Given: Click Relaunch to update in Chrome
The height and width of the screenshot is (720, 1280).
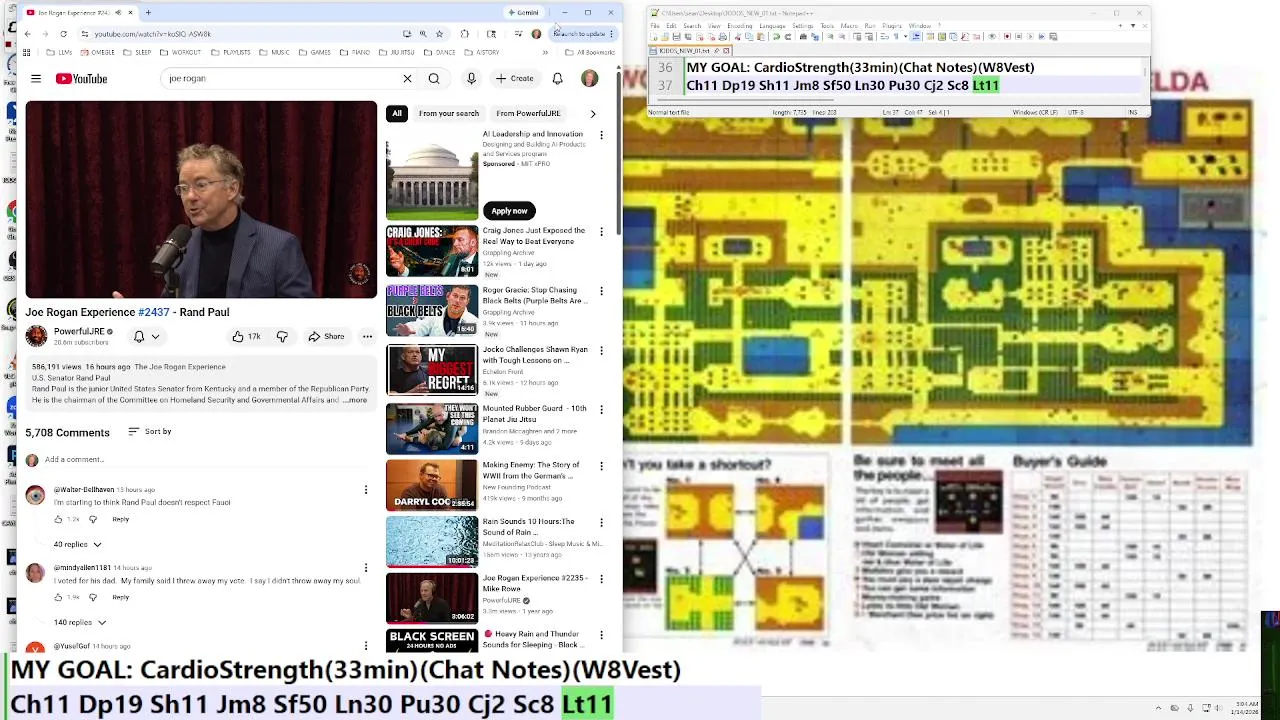Looking at the screenshot, I should (582, 34).
